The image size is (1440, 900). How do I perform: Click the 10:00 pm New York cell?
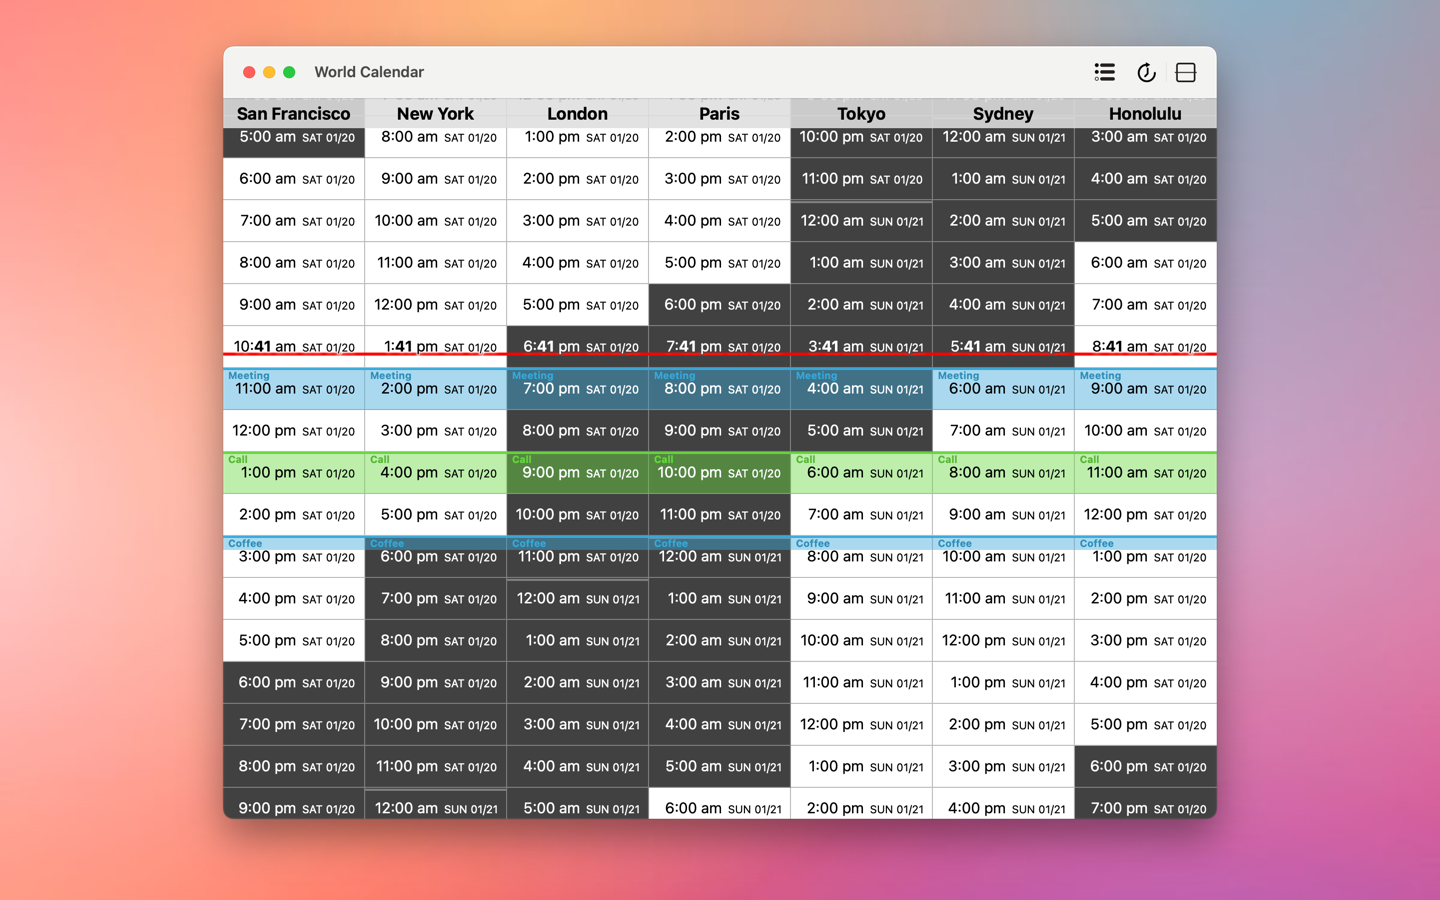point(436,725)
